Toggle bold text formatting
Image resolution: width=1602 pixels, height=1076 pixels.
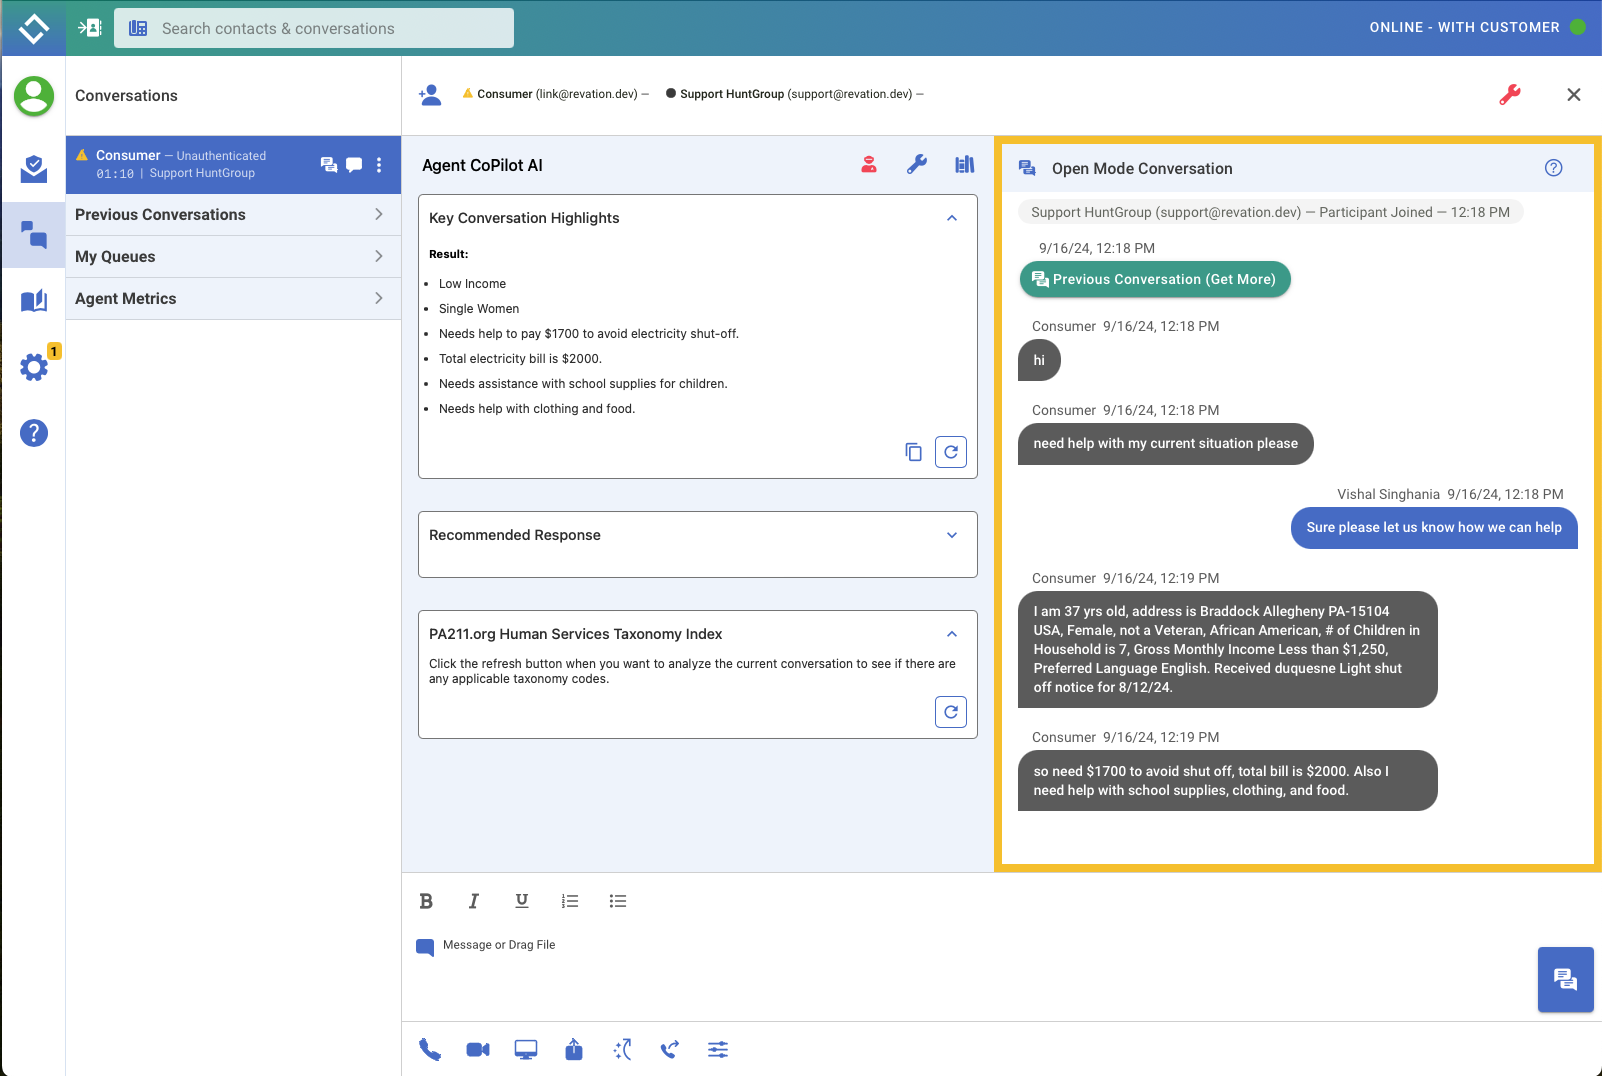coord(426,901)
